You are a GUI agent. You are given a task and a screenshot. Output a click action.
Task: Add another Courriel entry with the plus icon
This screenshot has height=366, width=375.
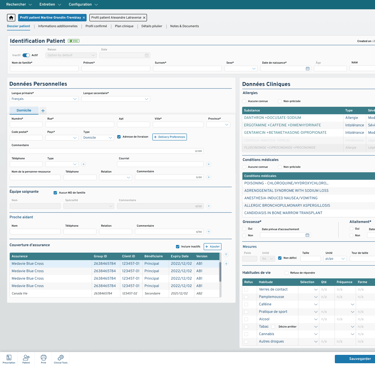pyautogui.click(x=208, y=164)
